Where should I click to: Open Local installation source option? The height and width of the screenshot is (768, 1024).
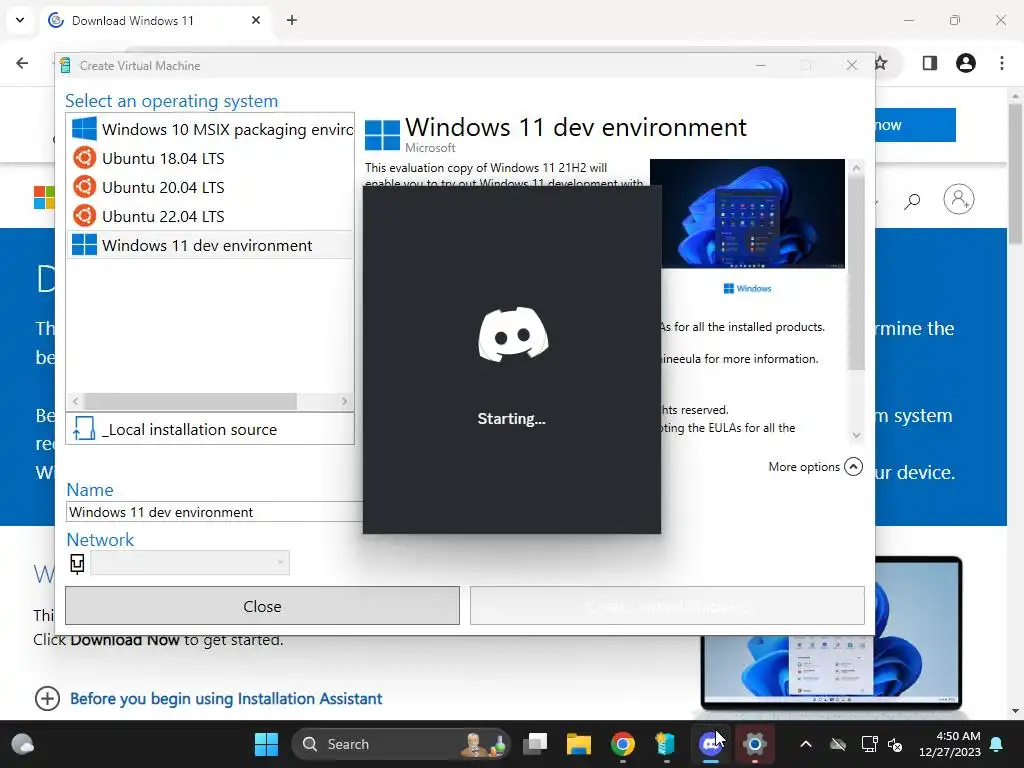tap(210, 429)
